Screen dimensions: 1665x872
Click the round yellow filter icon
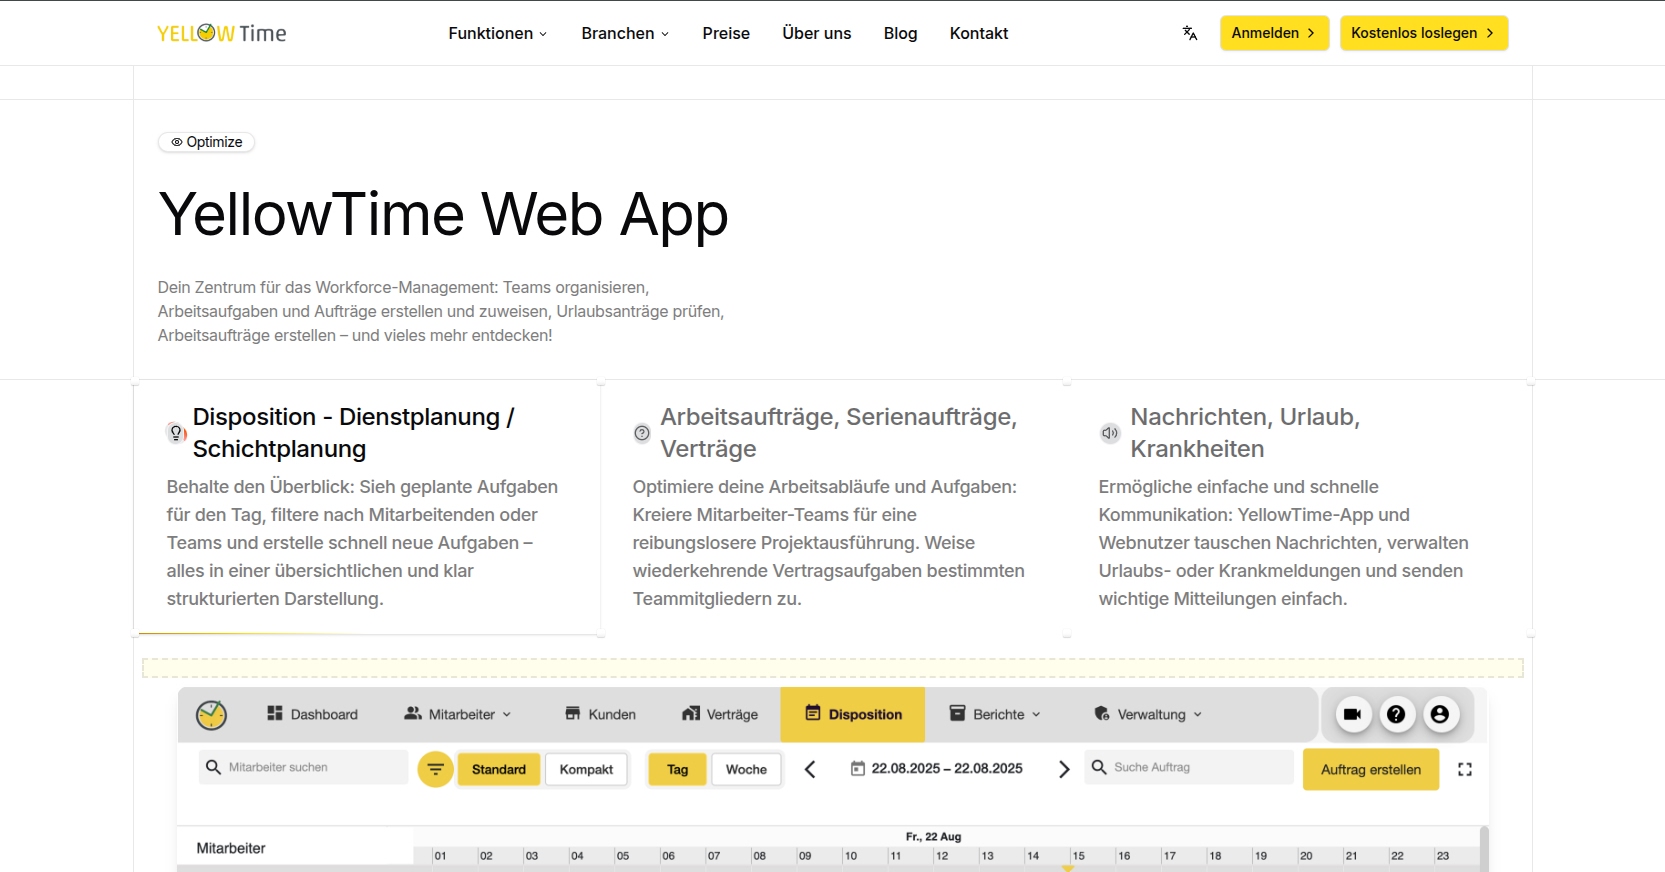(x=435, y=769)
